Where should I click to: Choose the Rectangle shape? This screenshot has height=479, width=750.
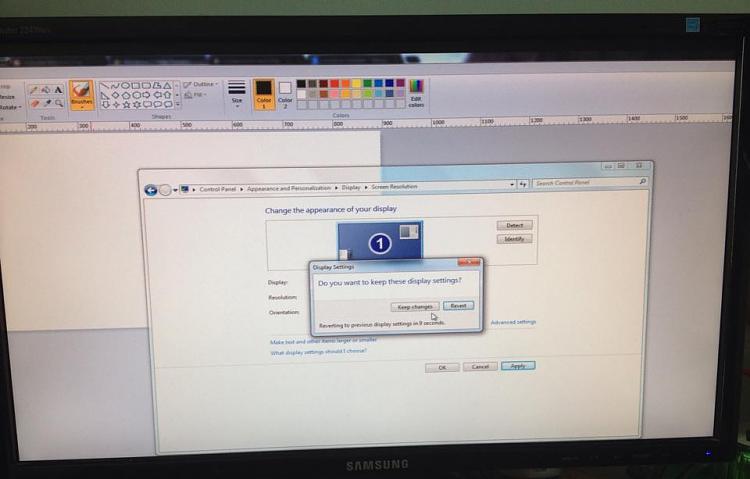[136, 86]
